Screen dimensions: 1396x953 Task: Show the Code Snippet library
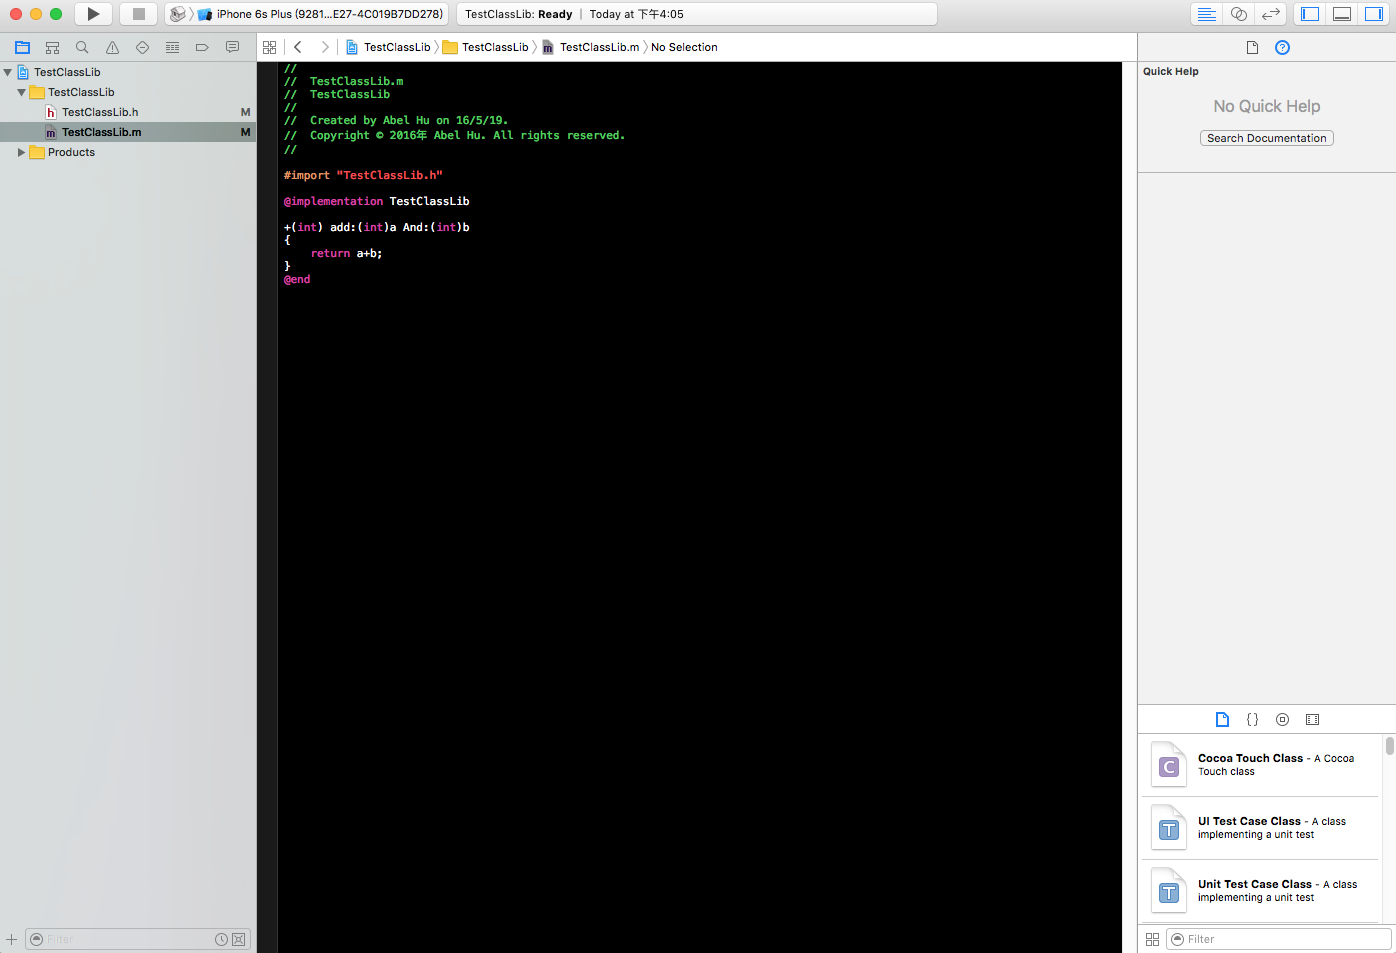(1252, 719)
